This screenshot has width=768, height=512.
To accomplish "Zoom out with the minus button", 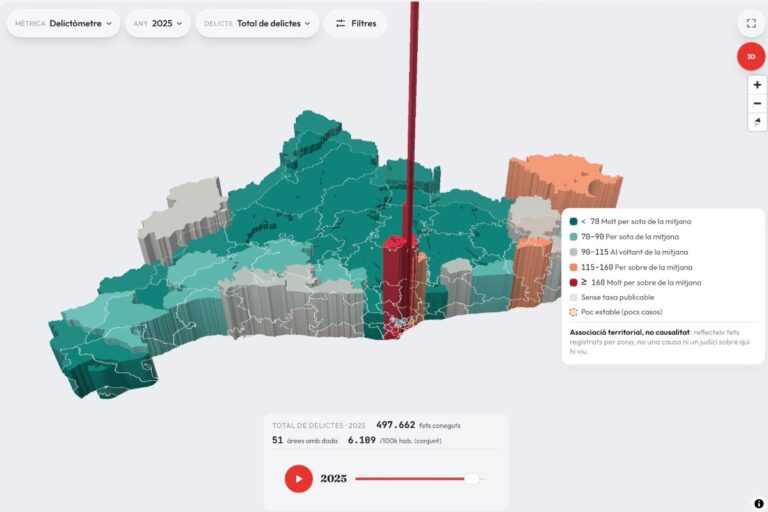I will coord(757,103).
